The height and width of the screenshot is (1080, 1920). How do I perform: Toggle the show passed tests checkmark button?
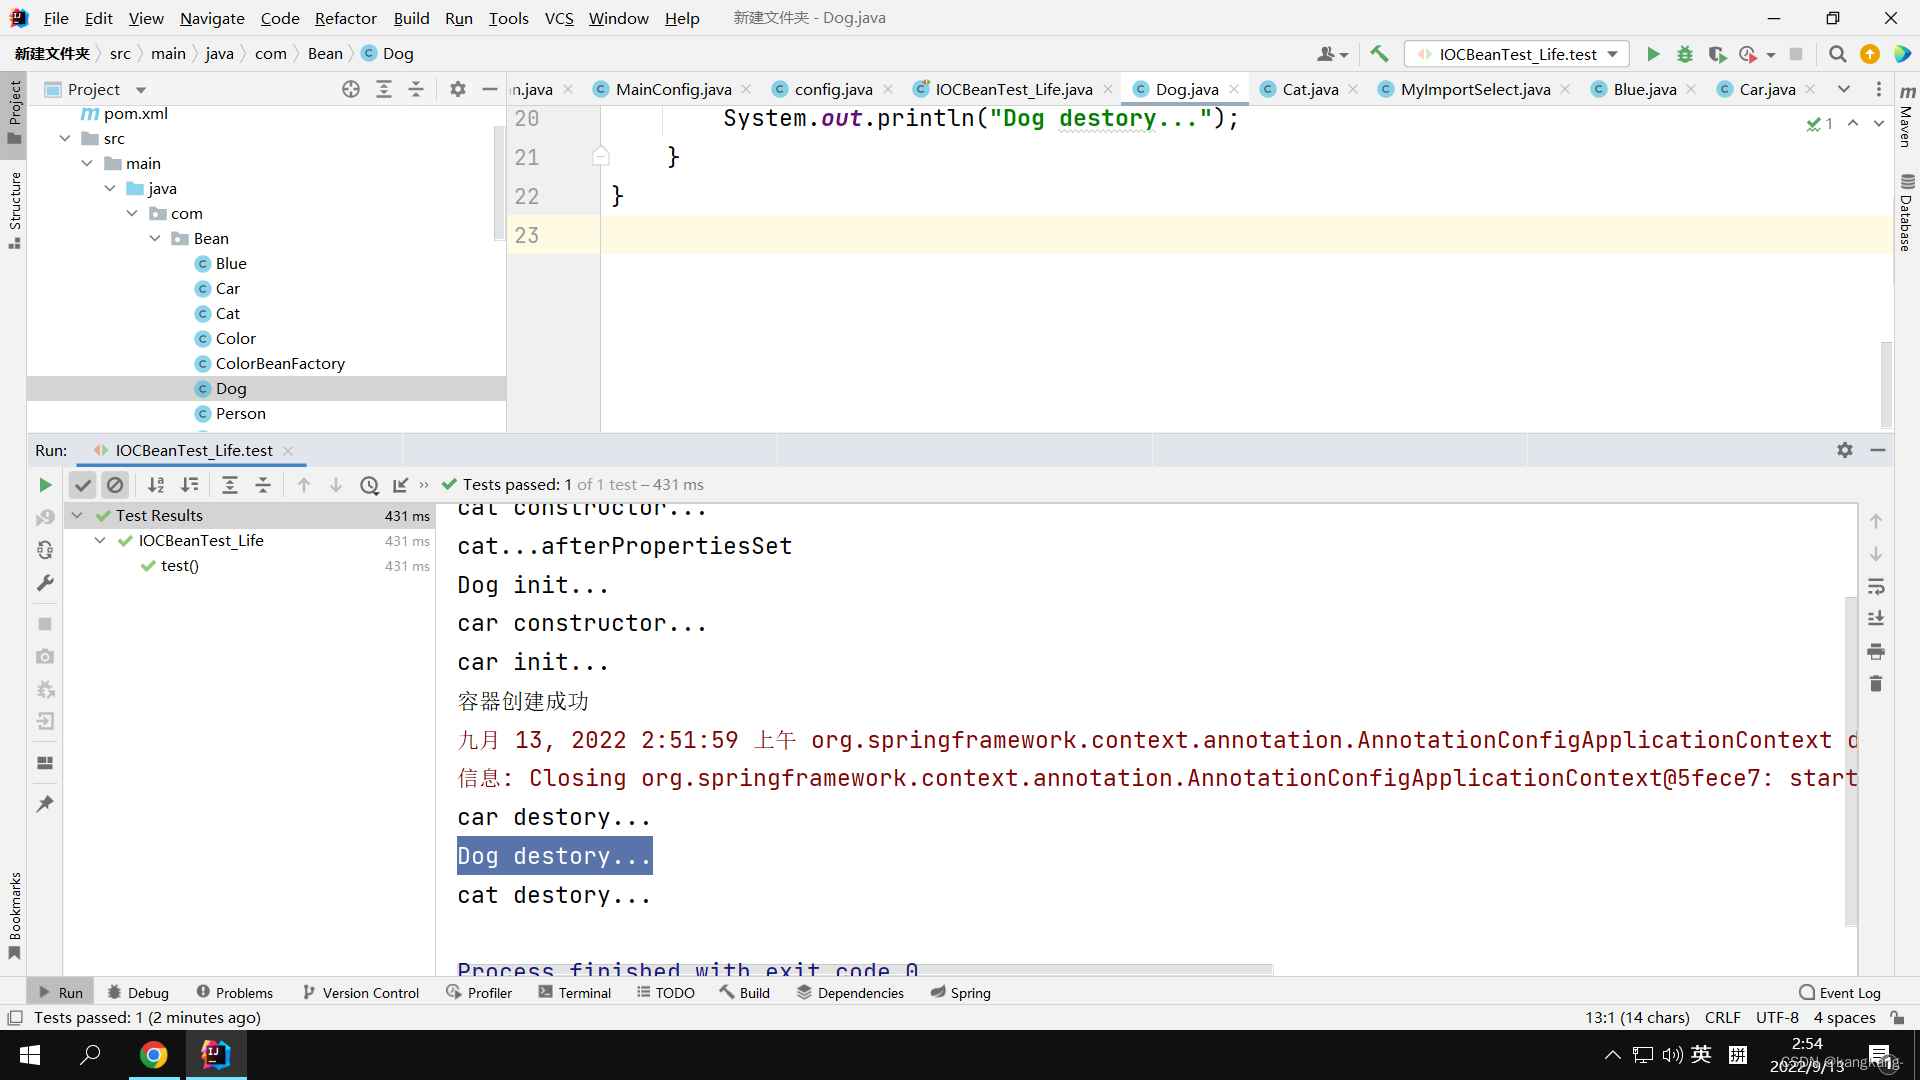(x=83, y=485)
